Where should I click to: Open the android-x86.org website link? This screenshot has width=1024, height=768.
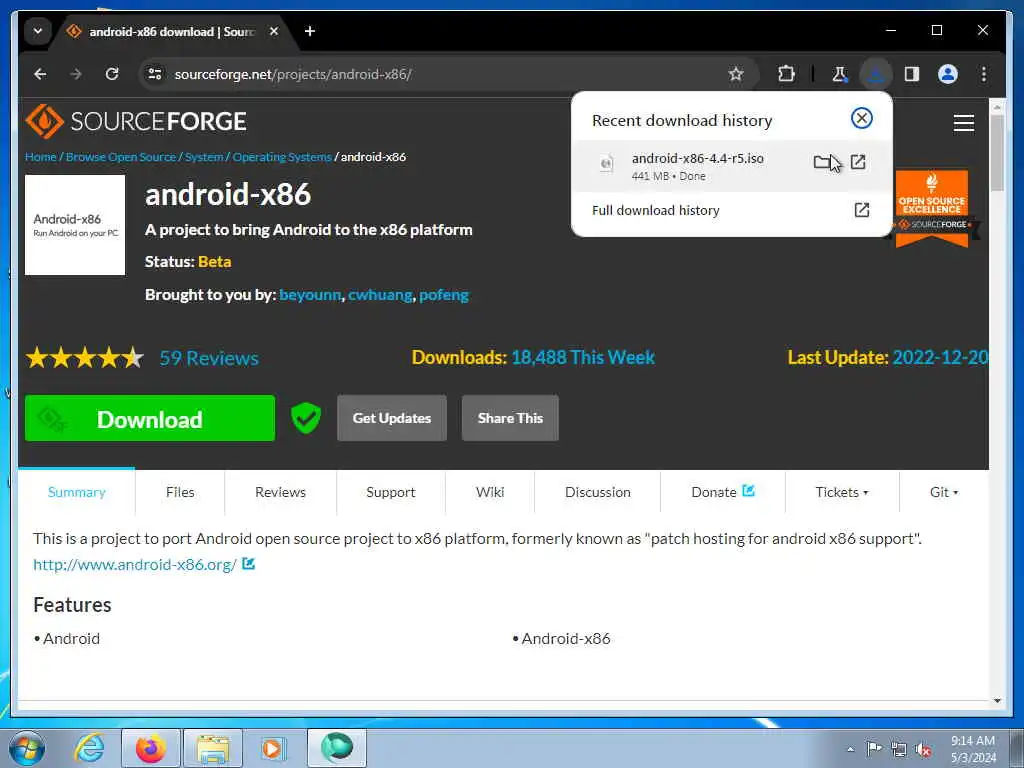[x=135, y=565]
